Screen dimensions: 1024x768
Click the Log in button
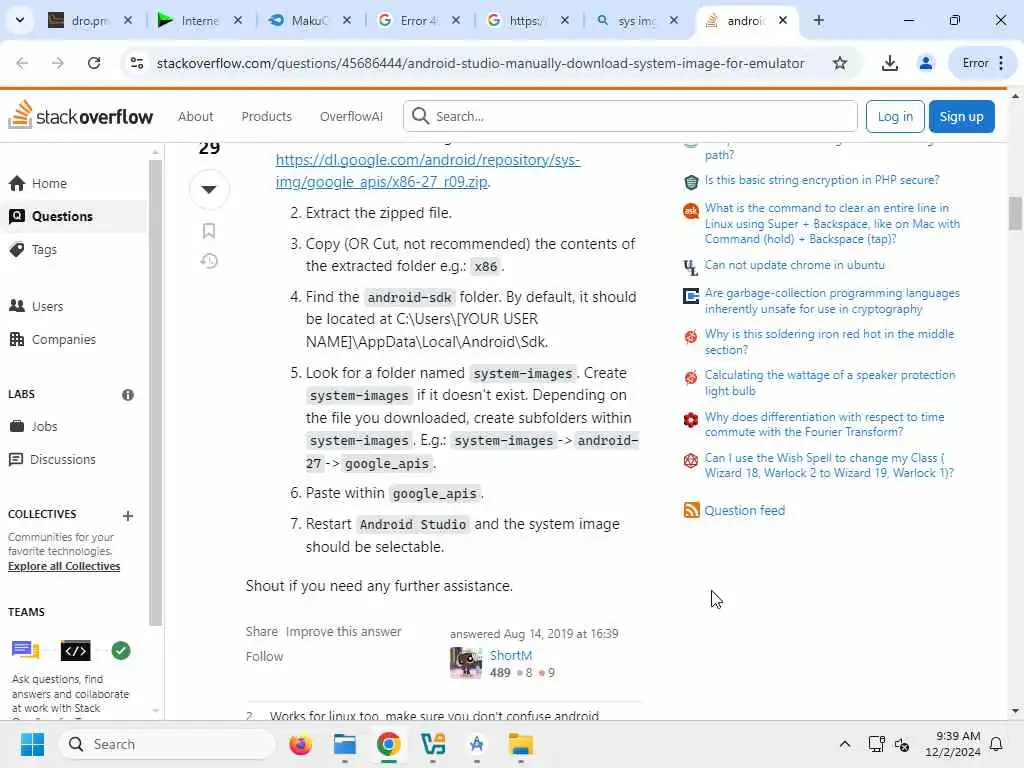click(x=895, y=116)
